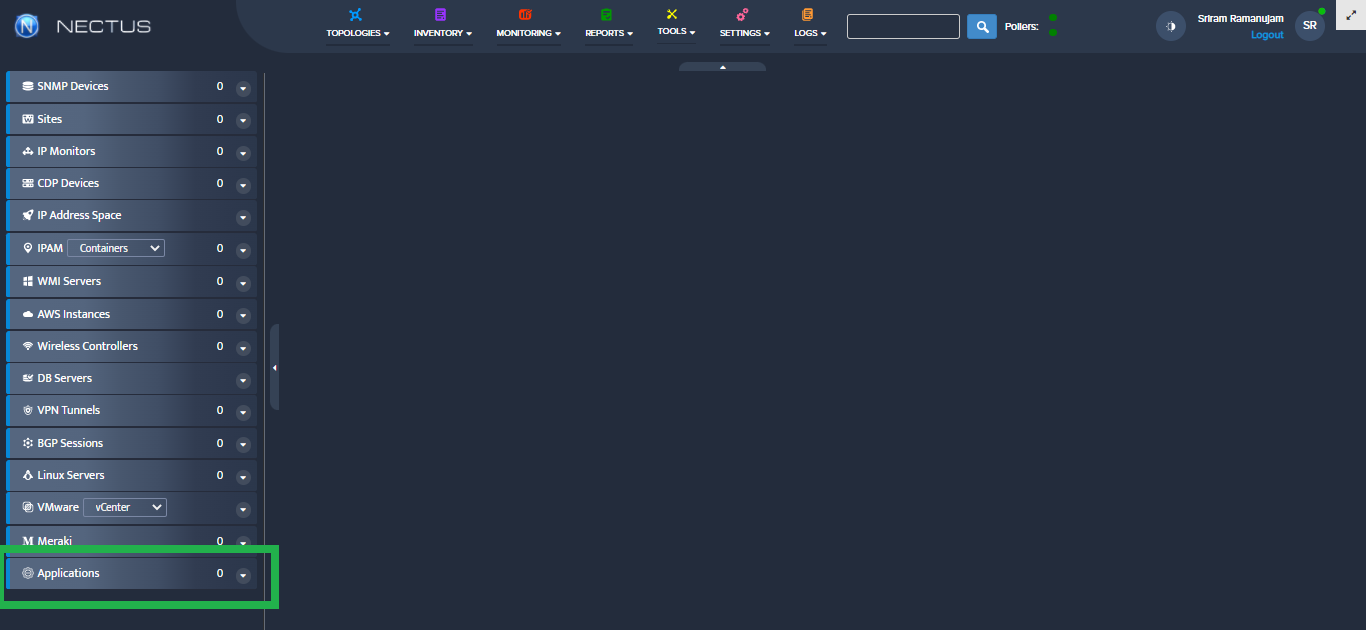The width and height of the screenshot is (1366, 630).
Task: Expand the VPN Tunnels row arrow
Action: coord(243,412)
